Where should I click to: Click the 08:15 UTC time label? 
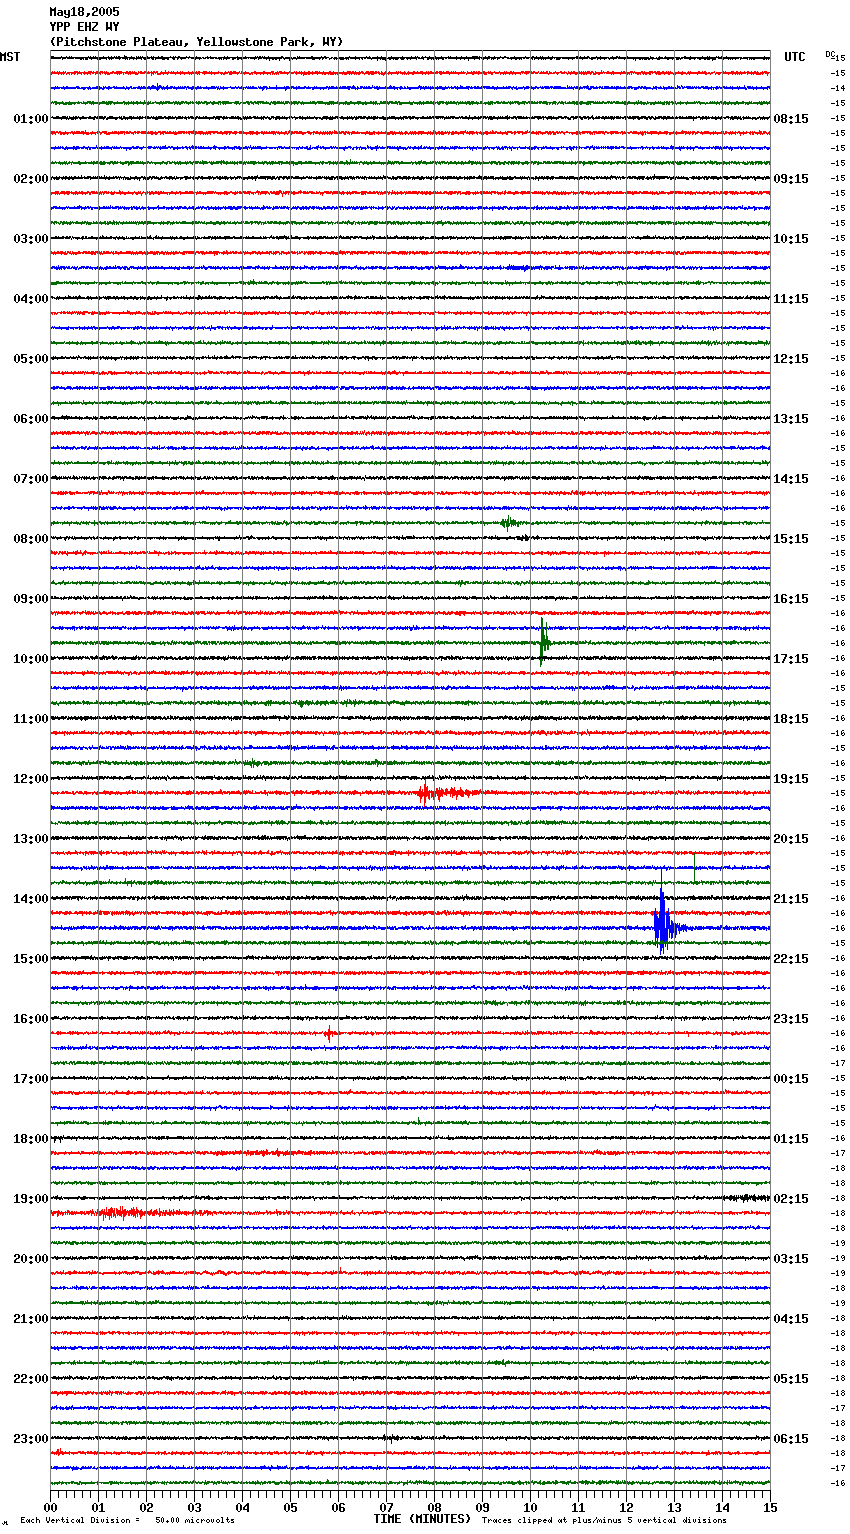tap(791, 119)
